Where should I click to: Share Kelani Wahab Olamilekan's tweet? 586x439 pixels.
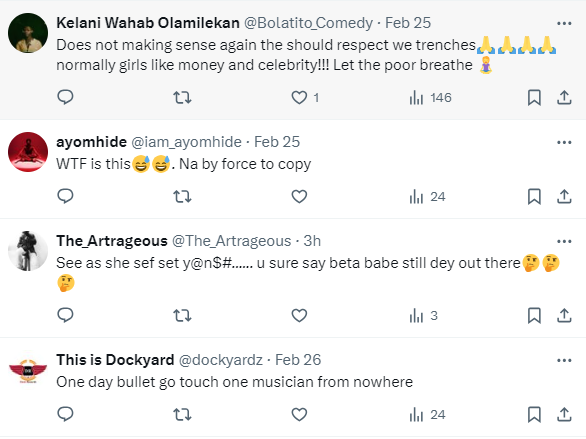[564, 98]
